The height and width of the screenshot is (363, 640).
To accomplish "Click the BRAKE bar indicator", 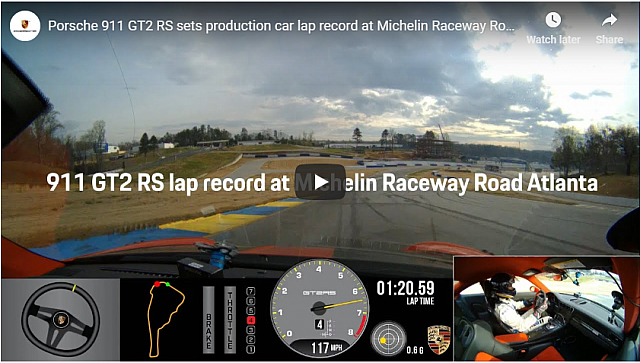I will pyautogui.click(x=209, y=320).
